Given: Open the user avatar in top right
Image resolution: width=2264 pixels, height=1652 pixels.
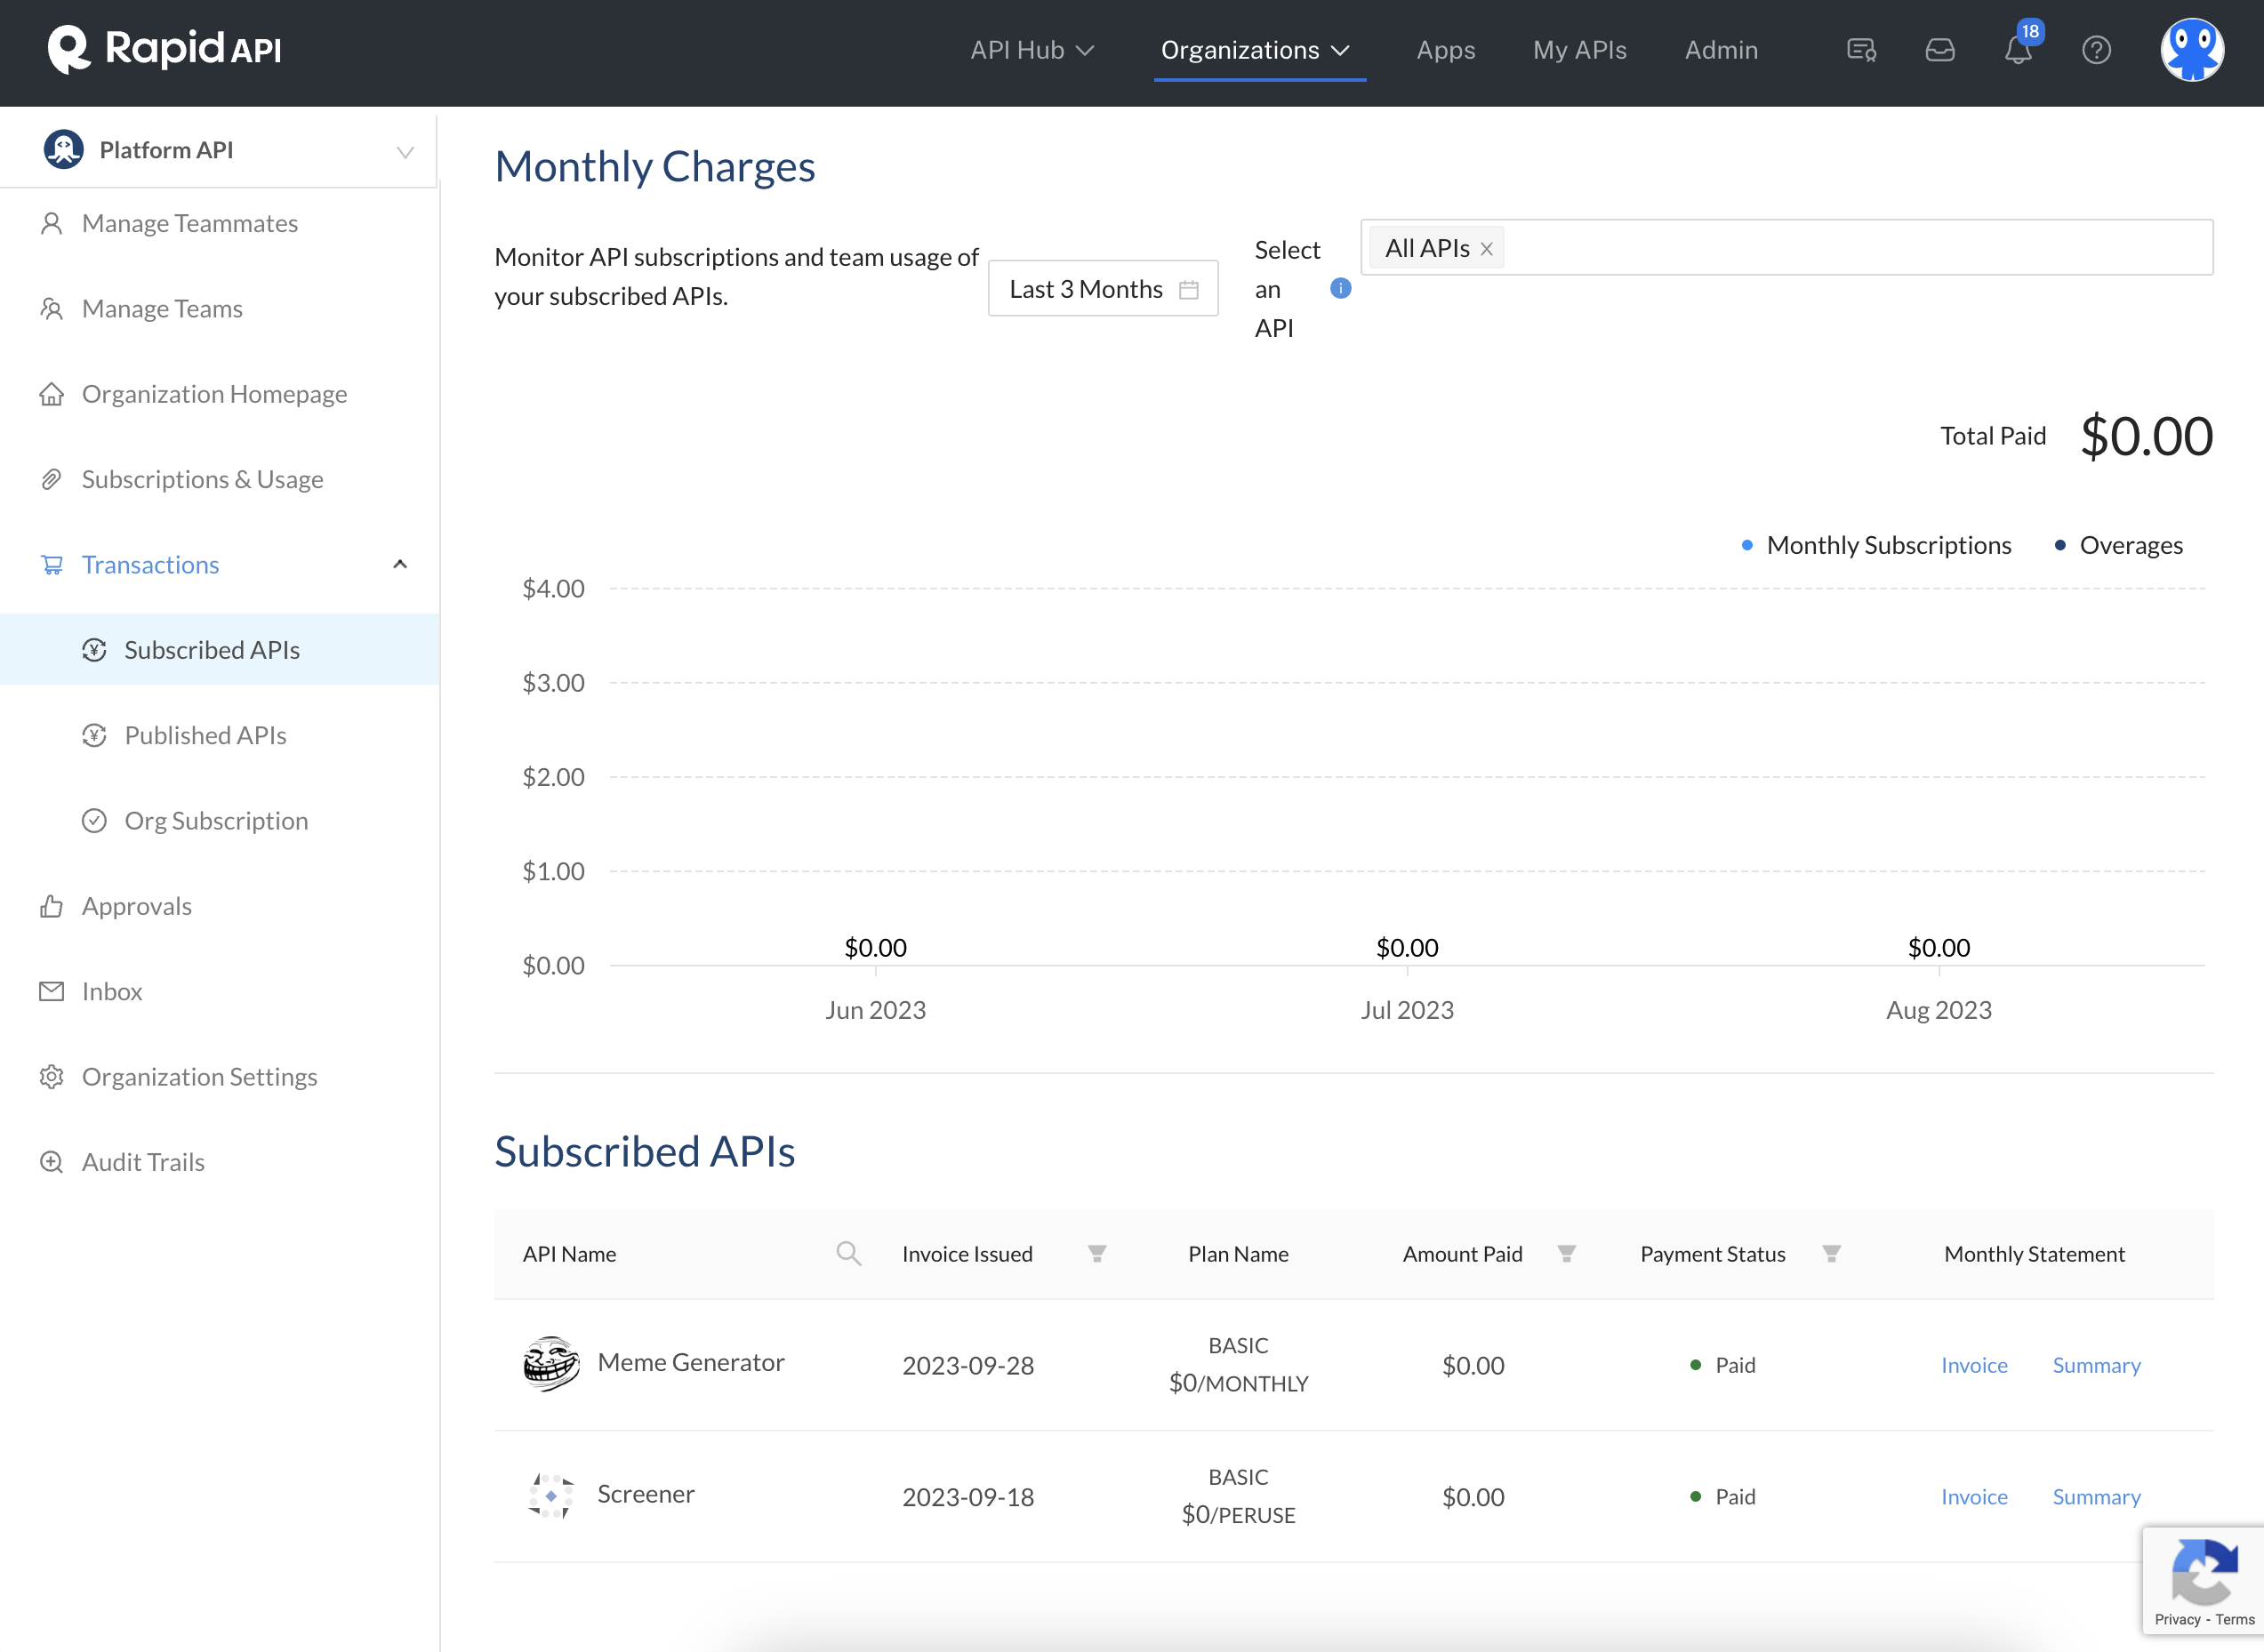Looking at the screenshot, I should [2191, 50].
